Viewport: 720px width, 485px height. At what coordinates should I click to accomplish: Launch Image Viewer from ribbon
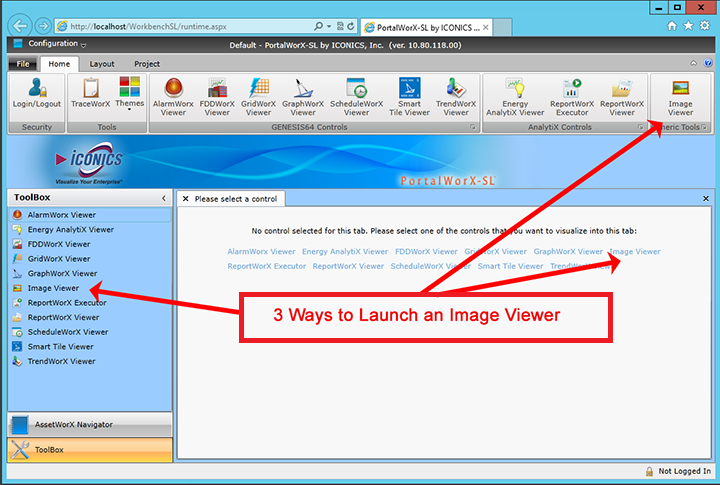[680, 97]
